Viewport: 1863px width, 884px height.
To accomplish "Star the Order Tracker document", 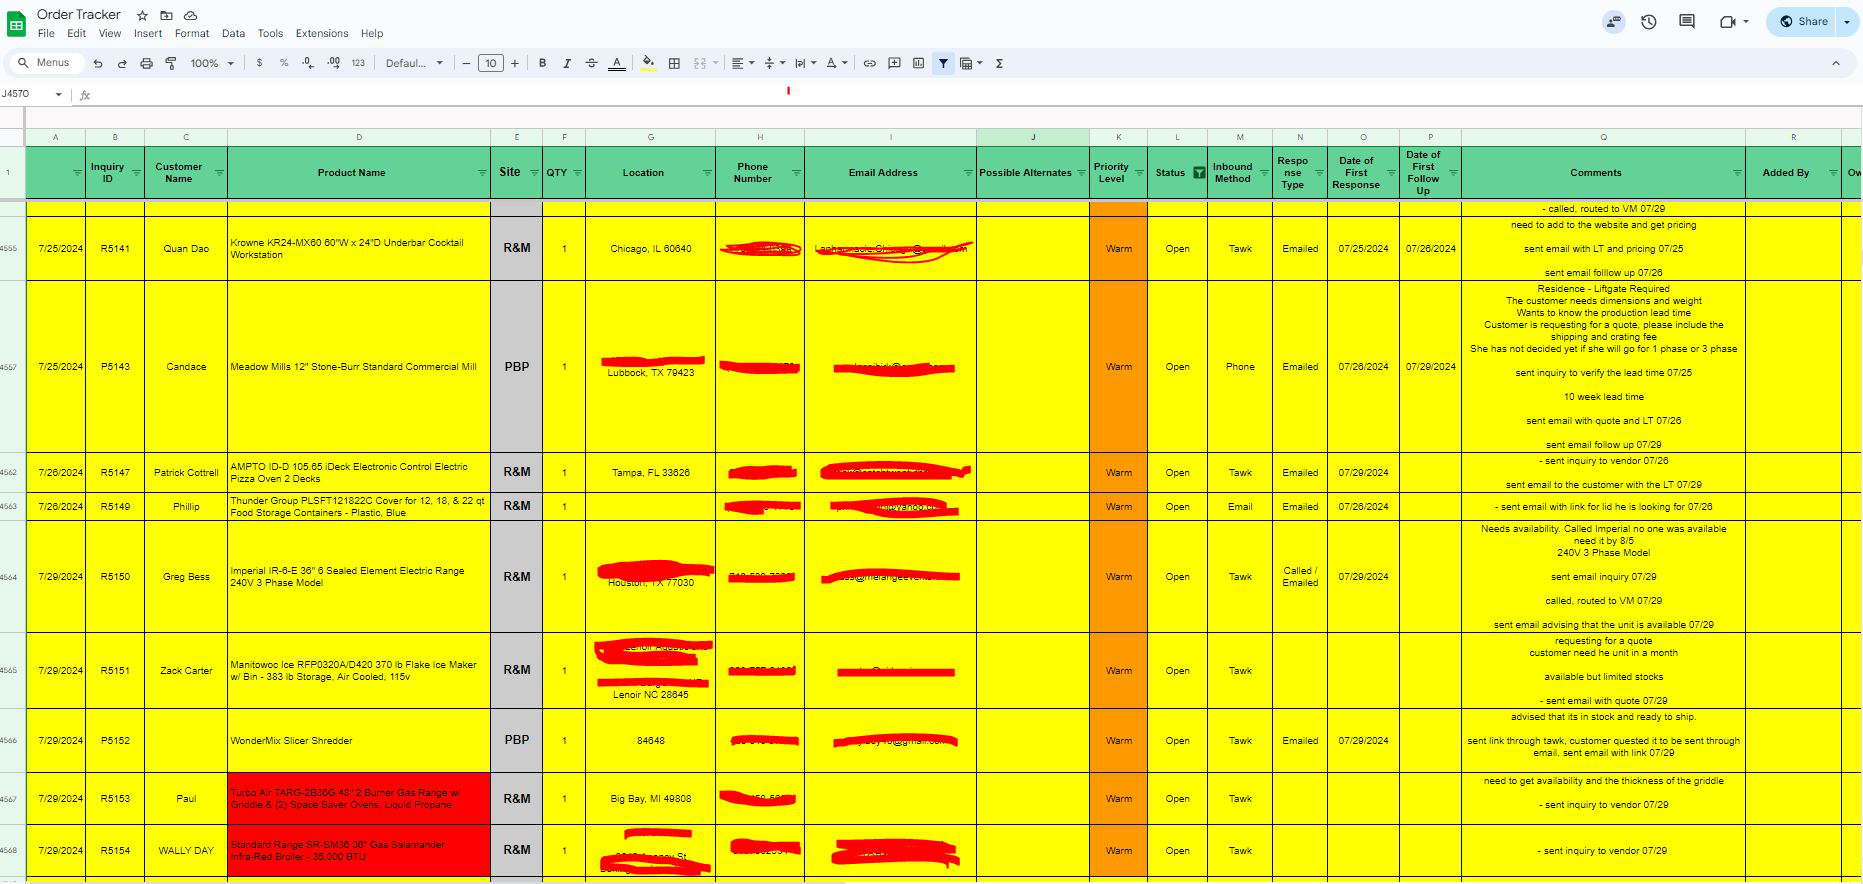I will 142,15.
